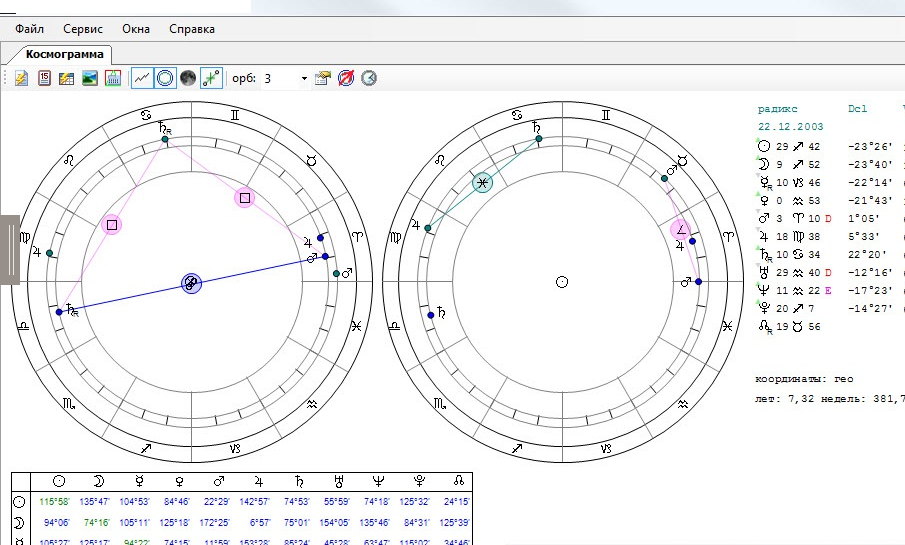Click the Mars column header in aspect table
905x545 pixels.
[218, 481]
